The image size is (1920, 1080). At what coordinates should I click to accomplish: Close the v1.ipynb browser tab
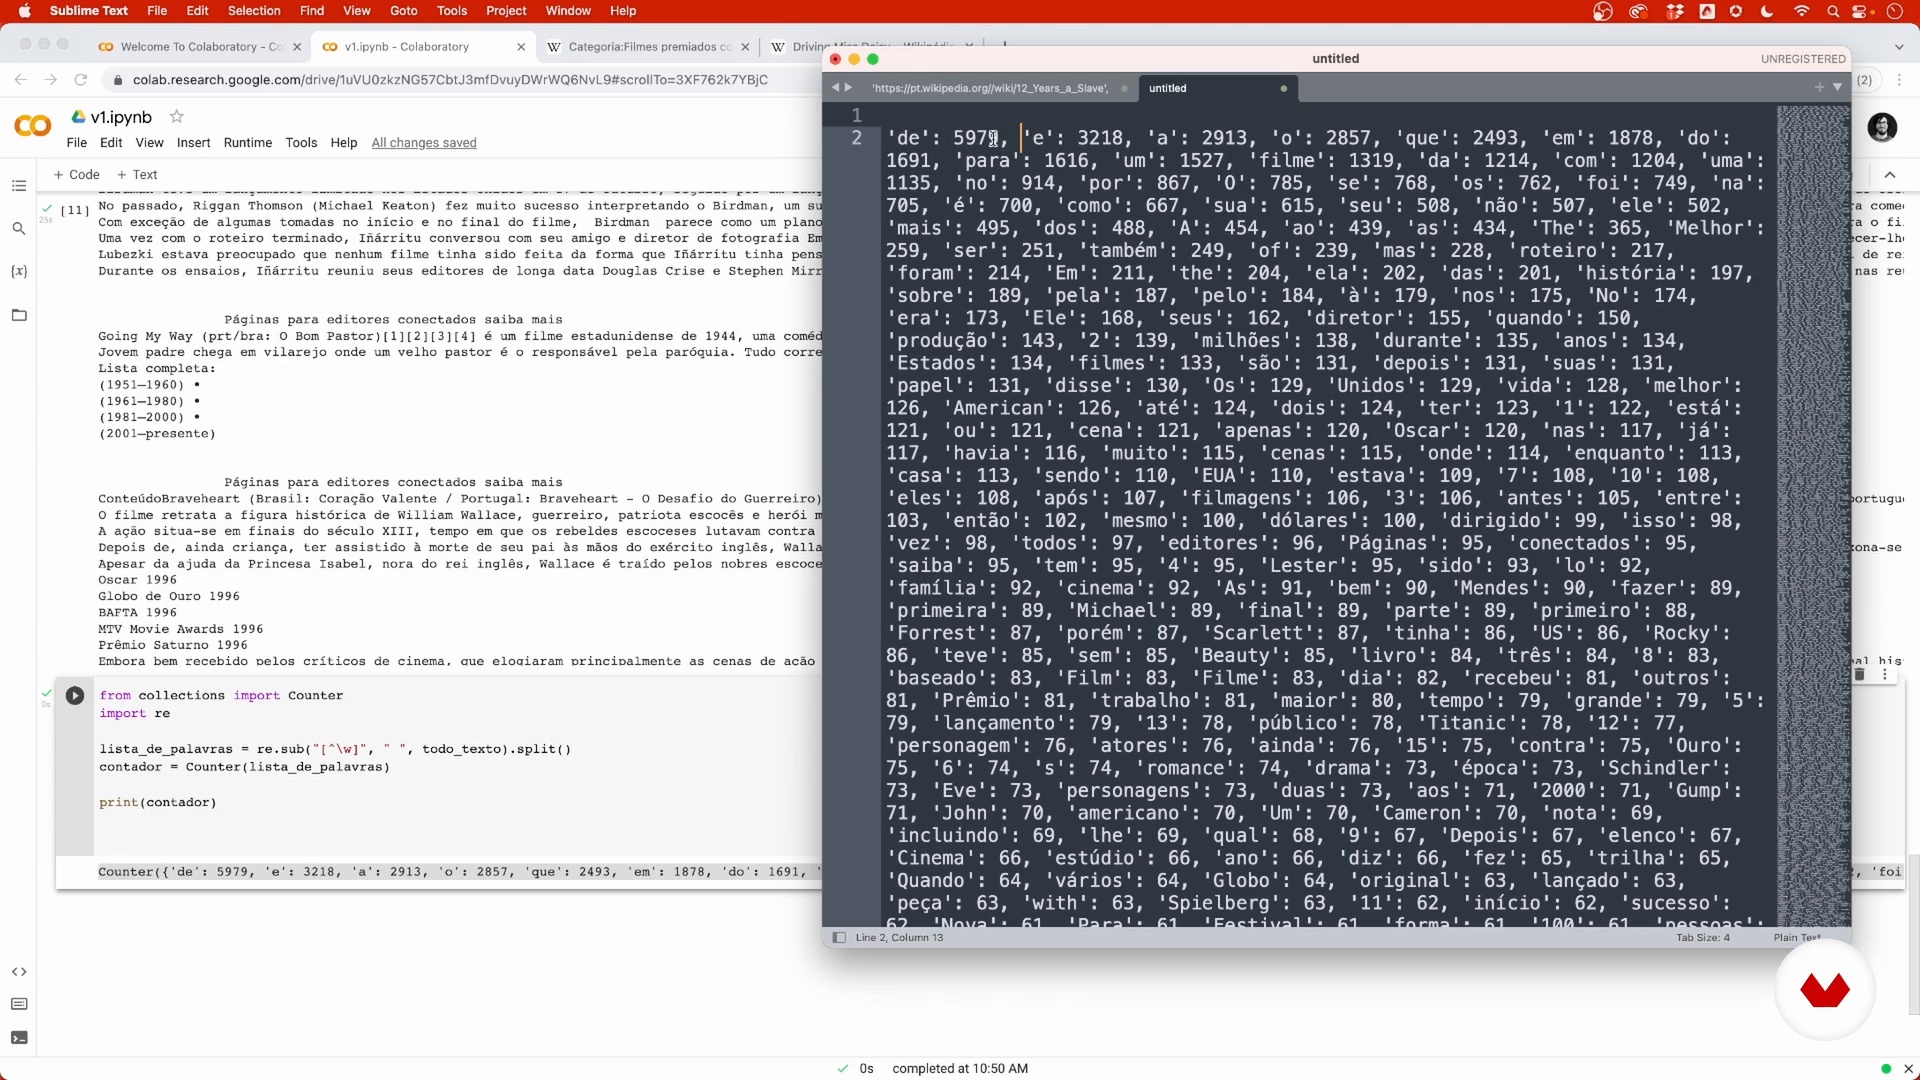[521, 47]
